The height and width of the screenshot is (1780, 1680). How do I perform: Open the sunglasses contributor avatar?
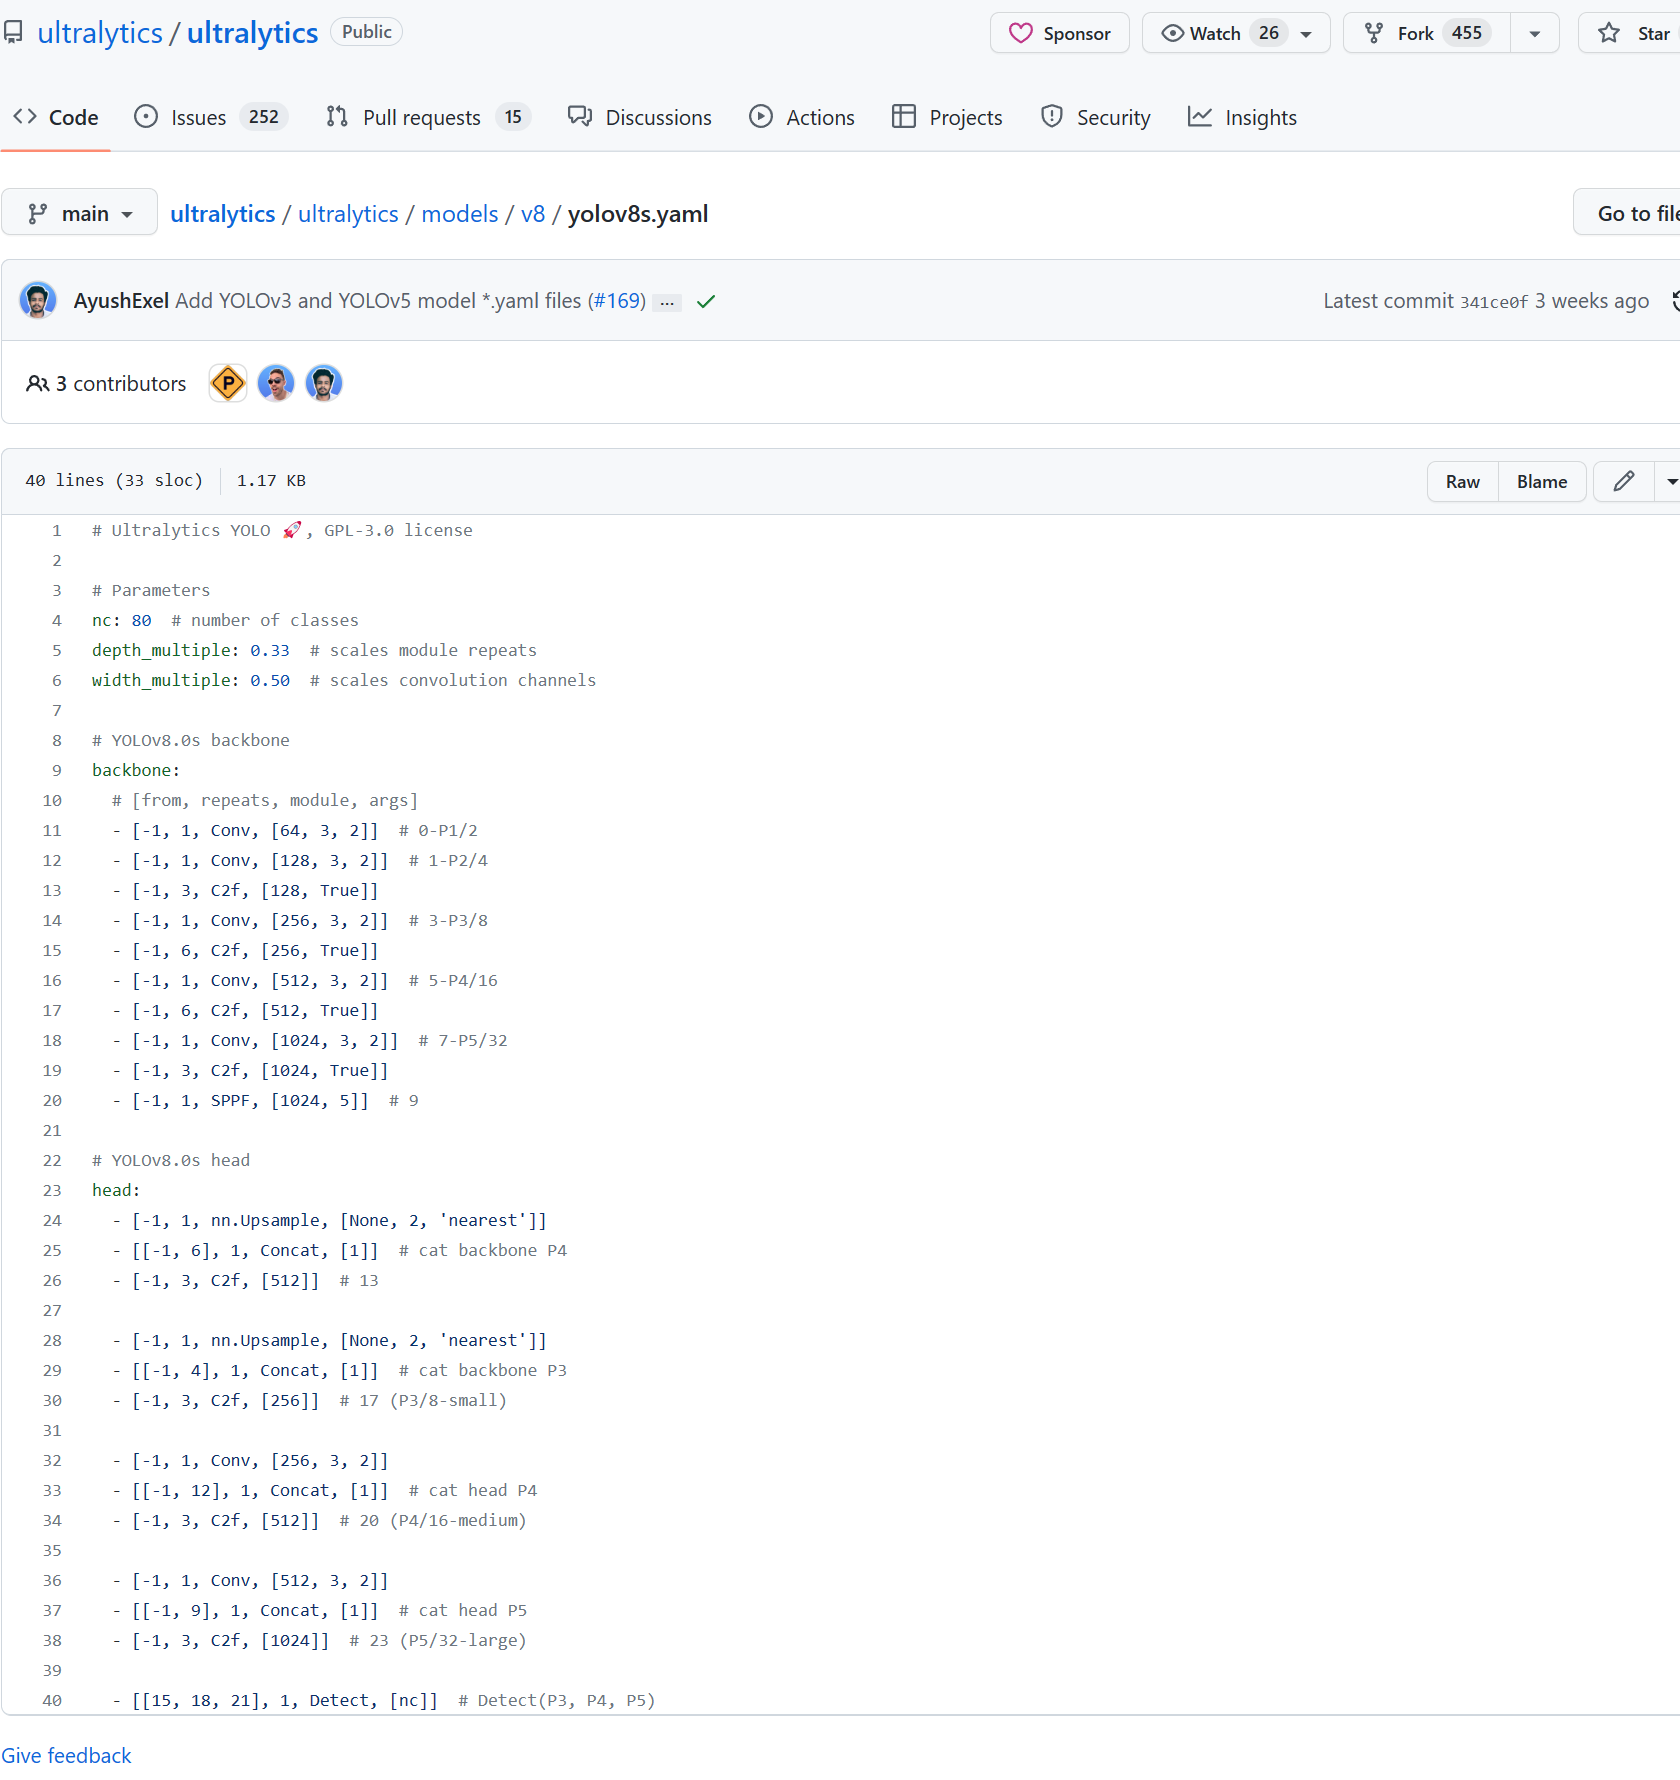(276, 383)
